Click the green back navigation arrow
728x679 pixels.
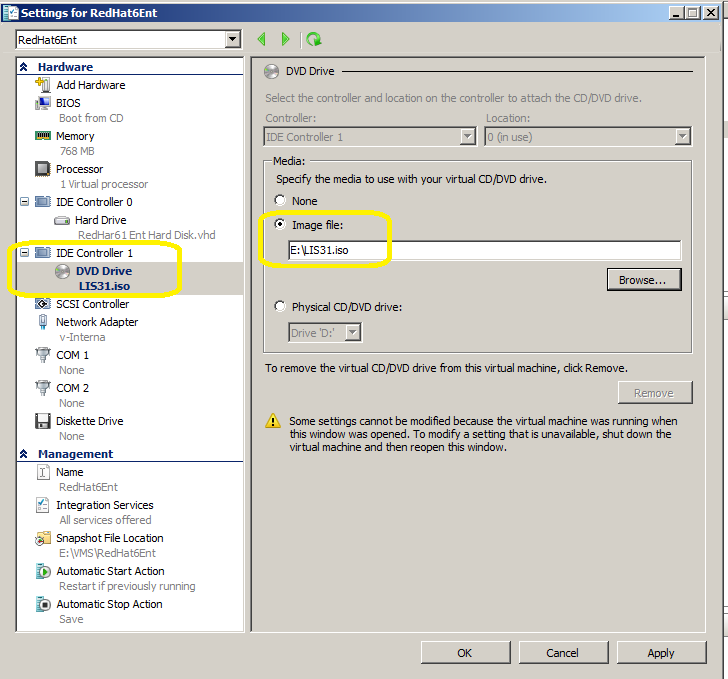[262, 39]
